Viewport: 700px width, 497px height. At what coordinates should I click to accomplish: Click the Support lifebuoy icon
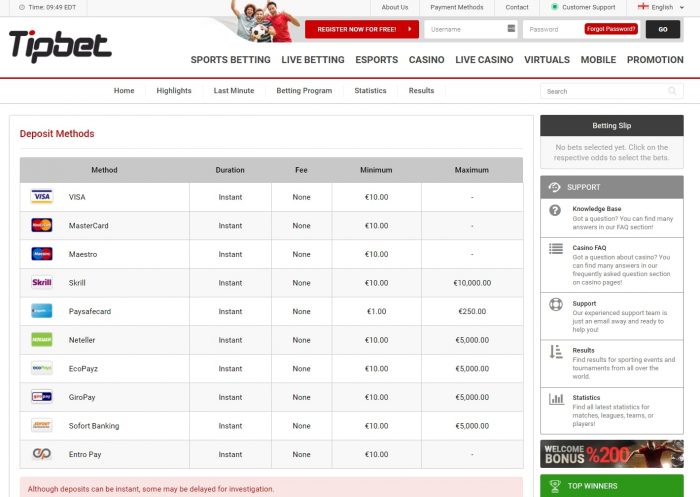556,304
